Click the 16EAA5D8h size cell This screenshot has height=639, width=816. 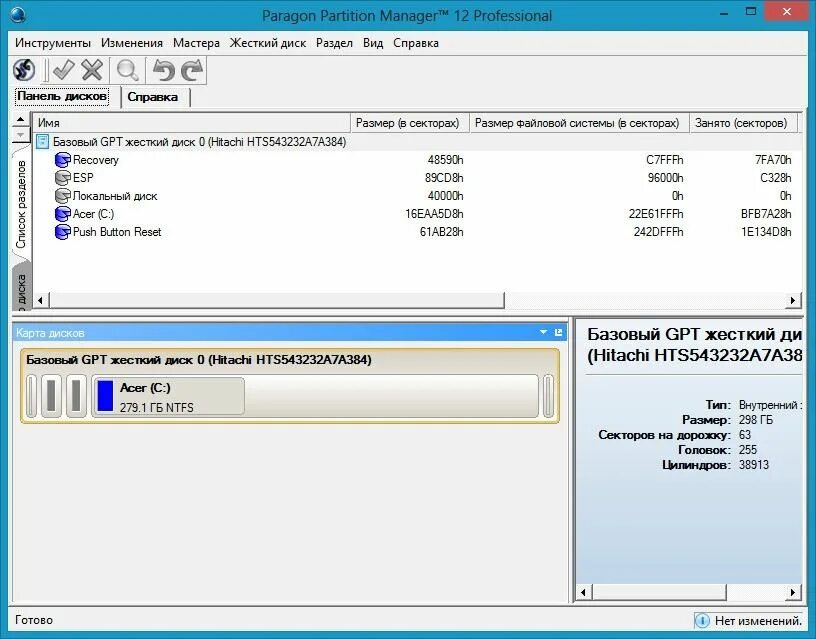click(x=434, y=214)
